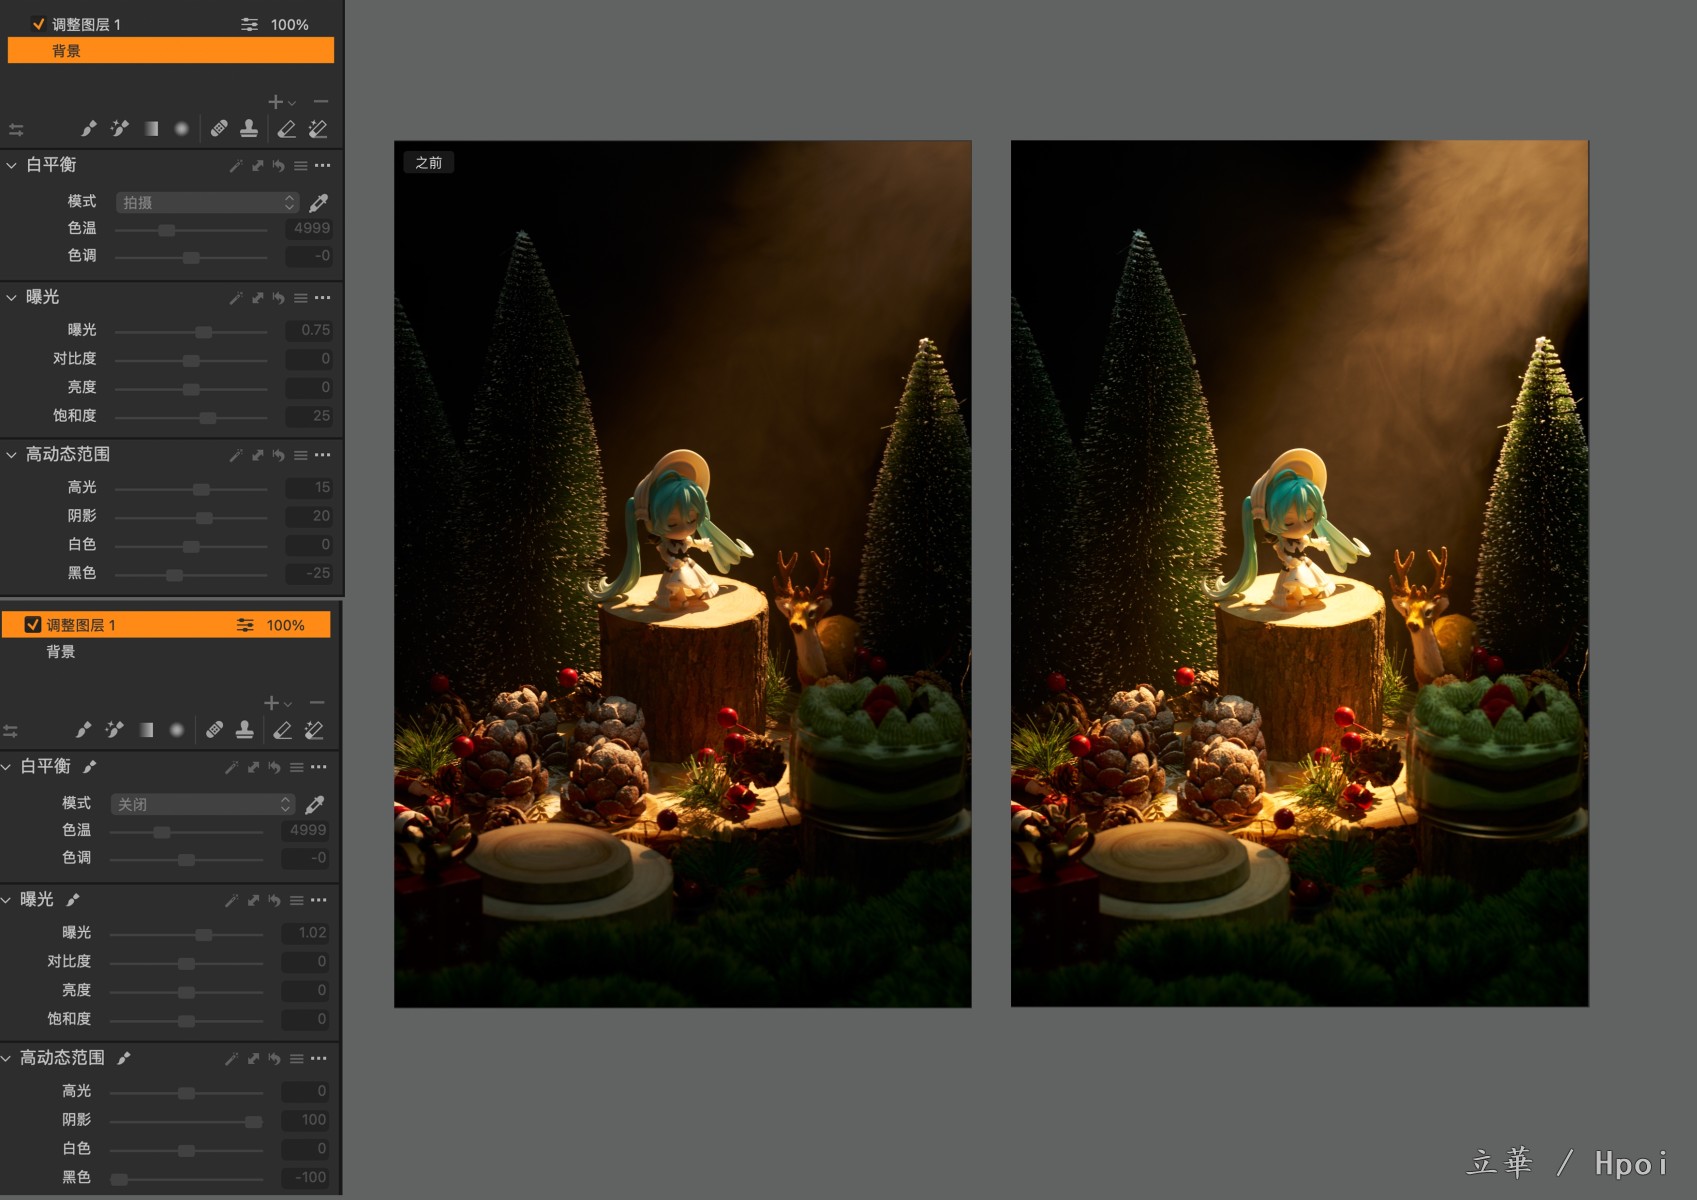
Task: Open add-layer plus menu under highlighted 背景 layer
Action: (281, 102)
